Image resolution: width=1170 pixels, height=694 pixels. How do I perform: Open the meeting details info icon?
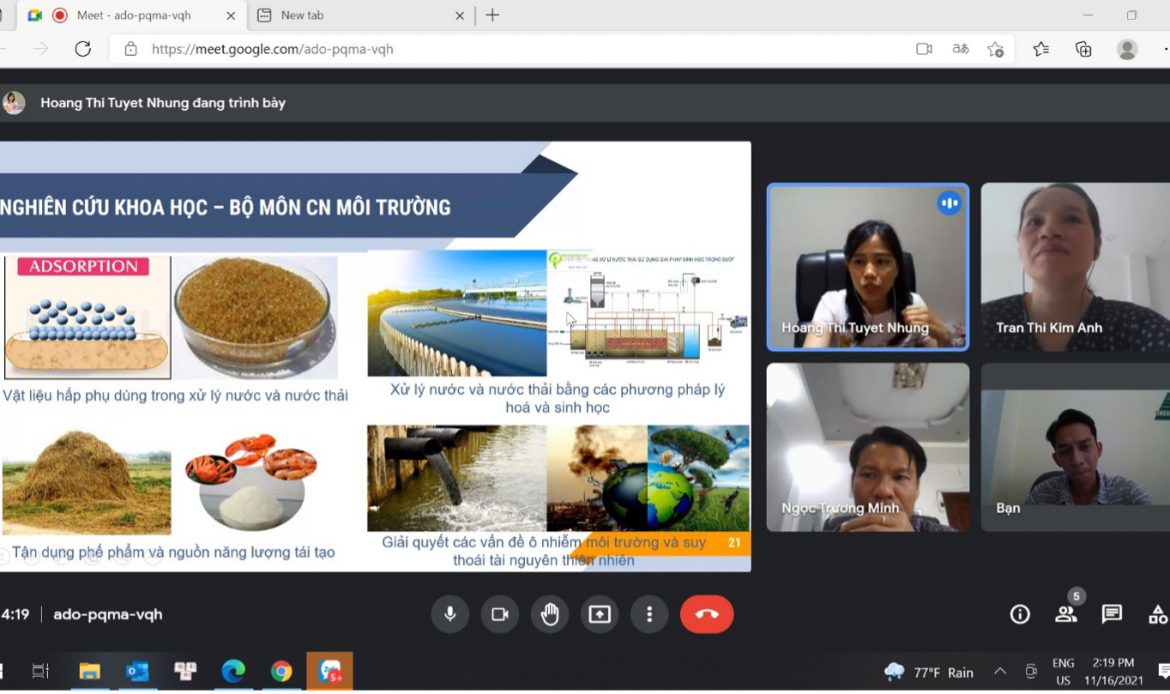(x=1020, y=614)
